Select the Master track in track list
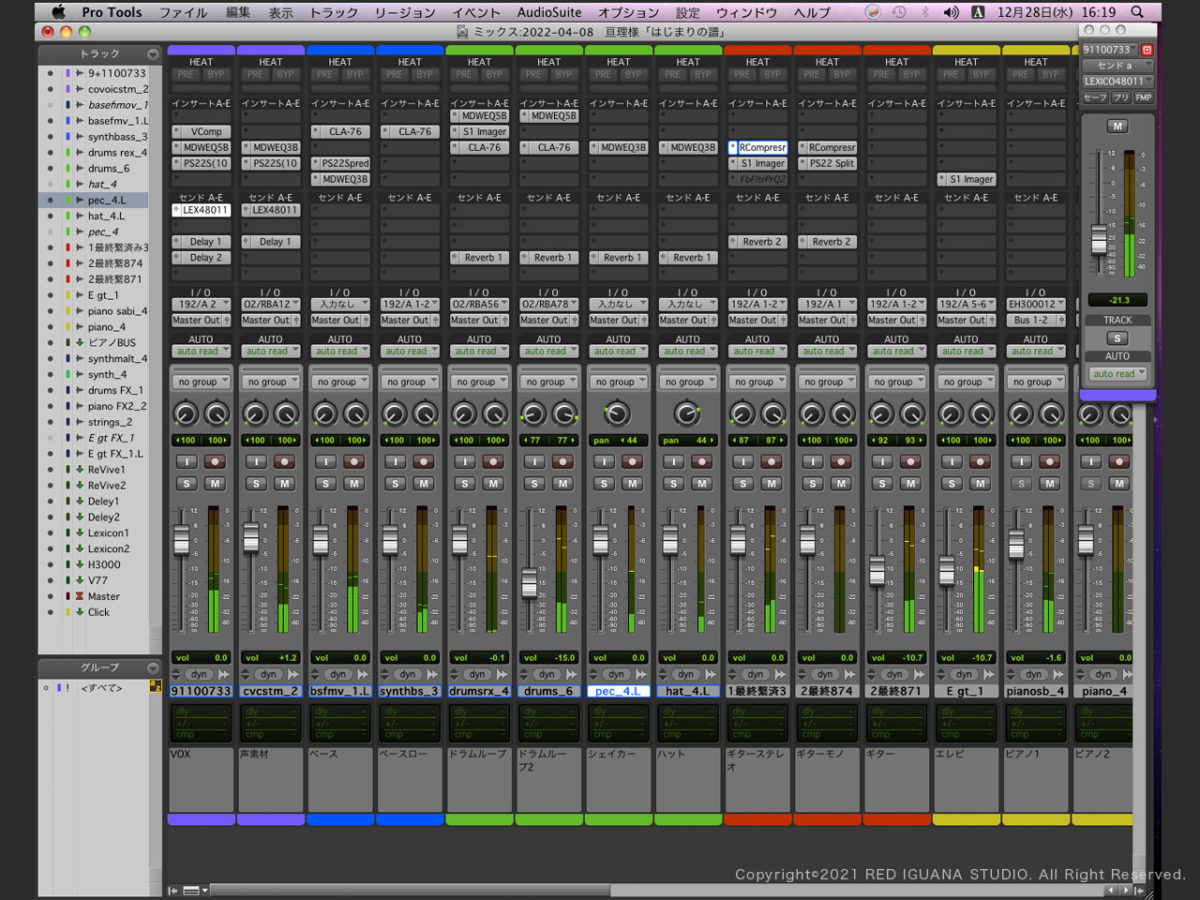Viewport: 1200px width, 900px height. point(103,596)
